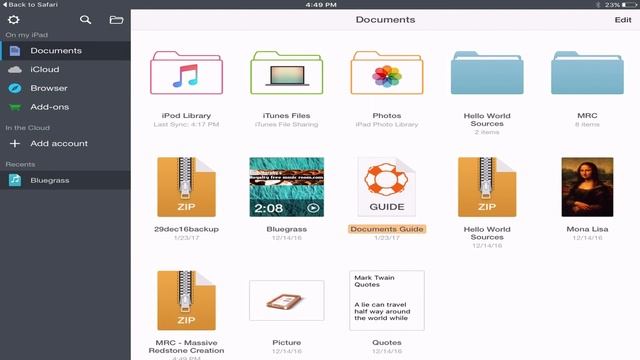Open the Hello World Sources ZIP file icon

[x=487, y=187]
